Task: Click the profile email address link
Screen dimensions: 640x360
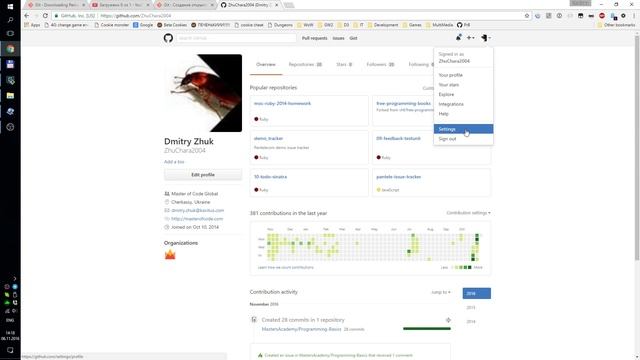Action: (x=198, y=210)
